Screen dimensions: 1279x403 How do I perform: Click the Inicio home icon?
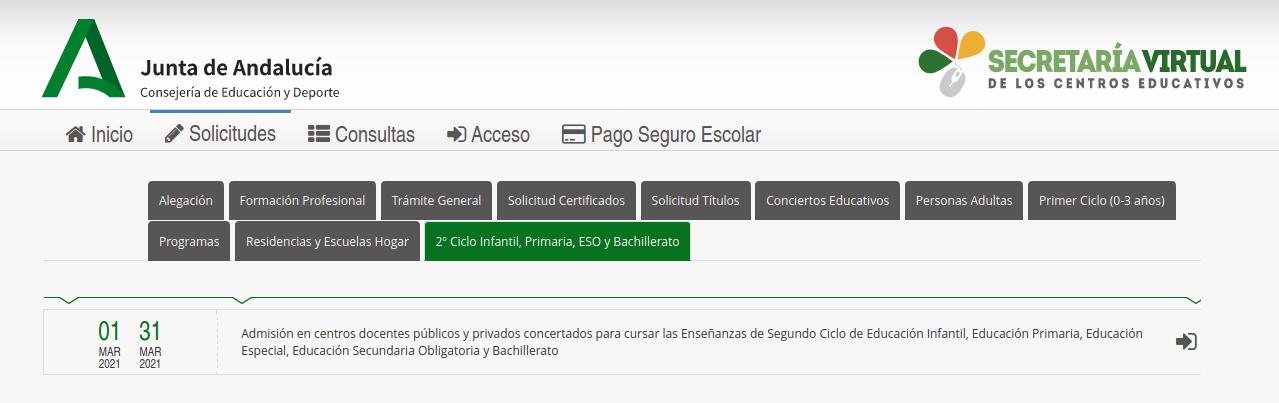[x=76, y=134]
